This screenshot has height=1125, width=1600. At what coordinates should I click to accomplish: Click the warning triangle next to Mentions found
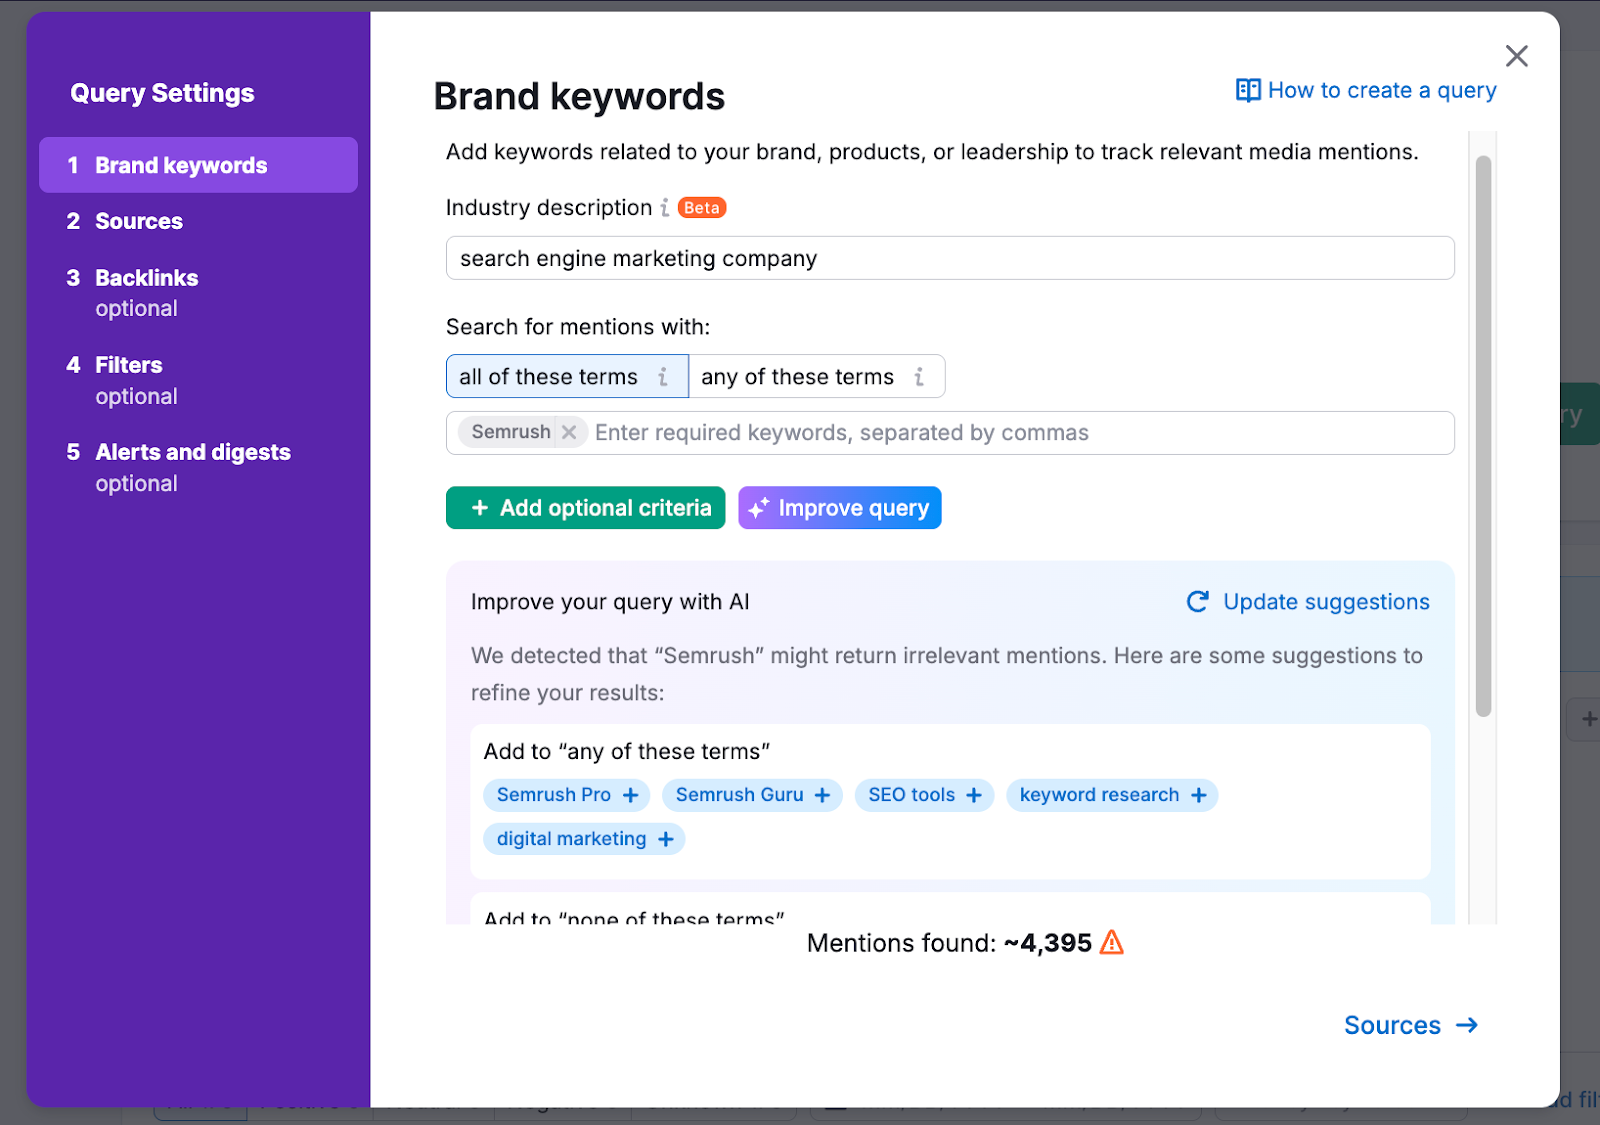click(1112, 942)
